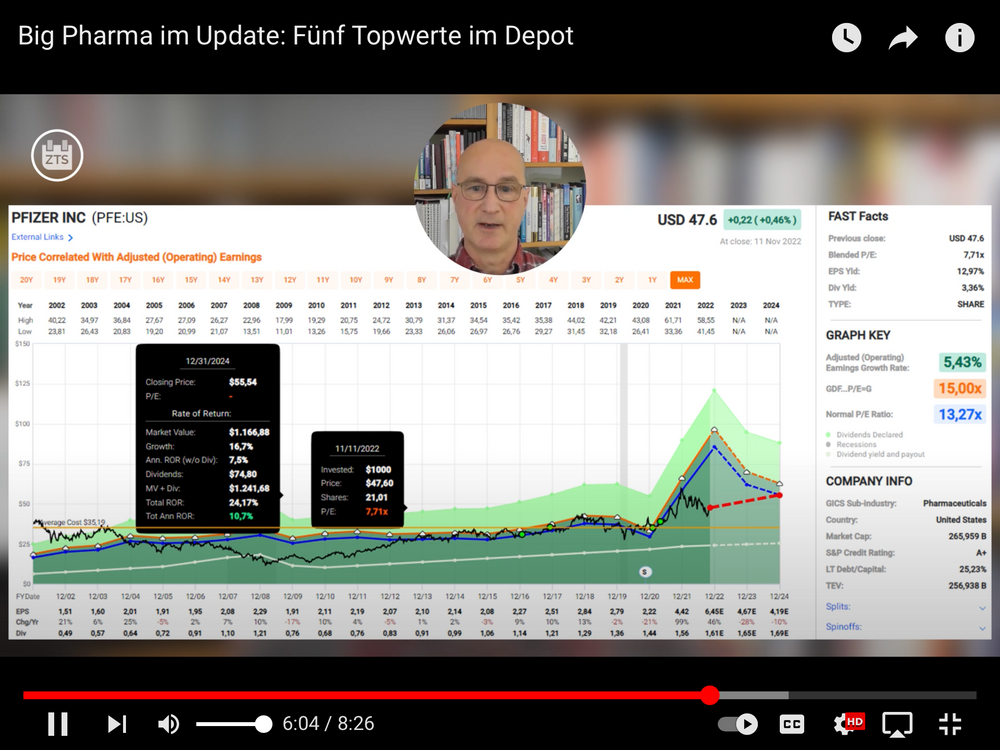Click the Watch Later clock icon
The width and height of the screenshot is (1000, 750).
846,38
